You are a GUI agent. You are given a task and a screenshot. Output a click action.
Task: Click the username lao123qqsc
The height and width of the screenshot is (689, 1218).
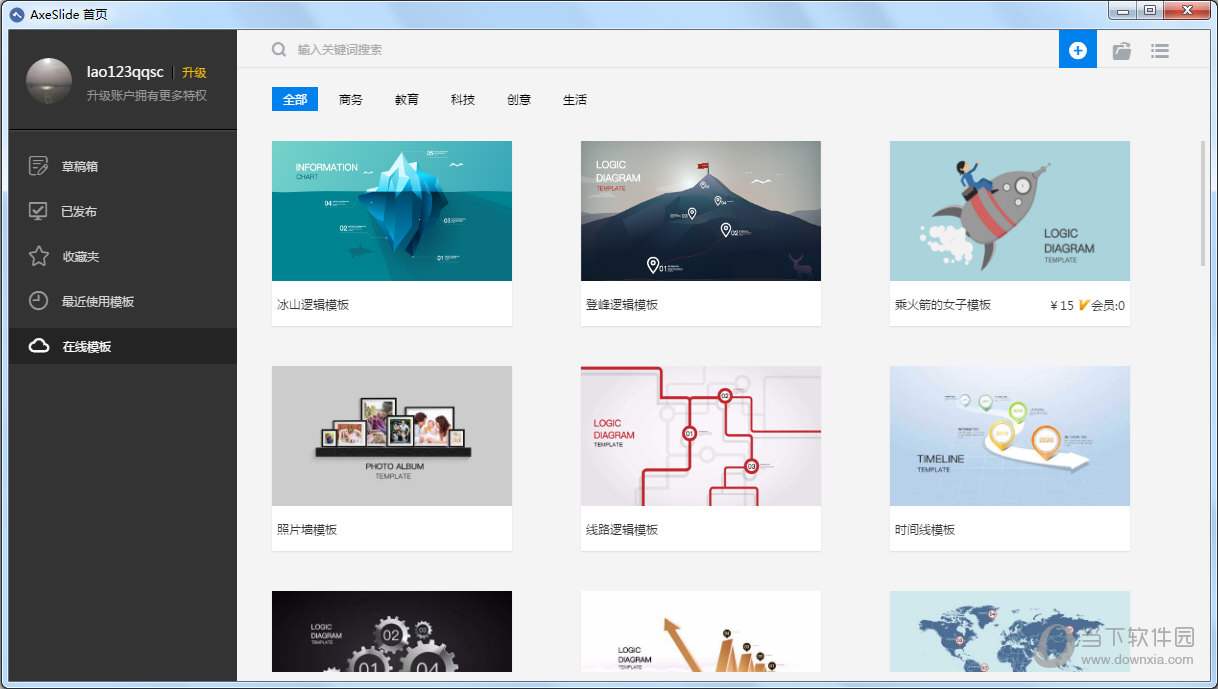tap(125, 72)
